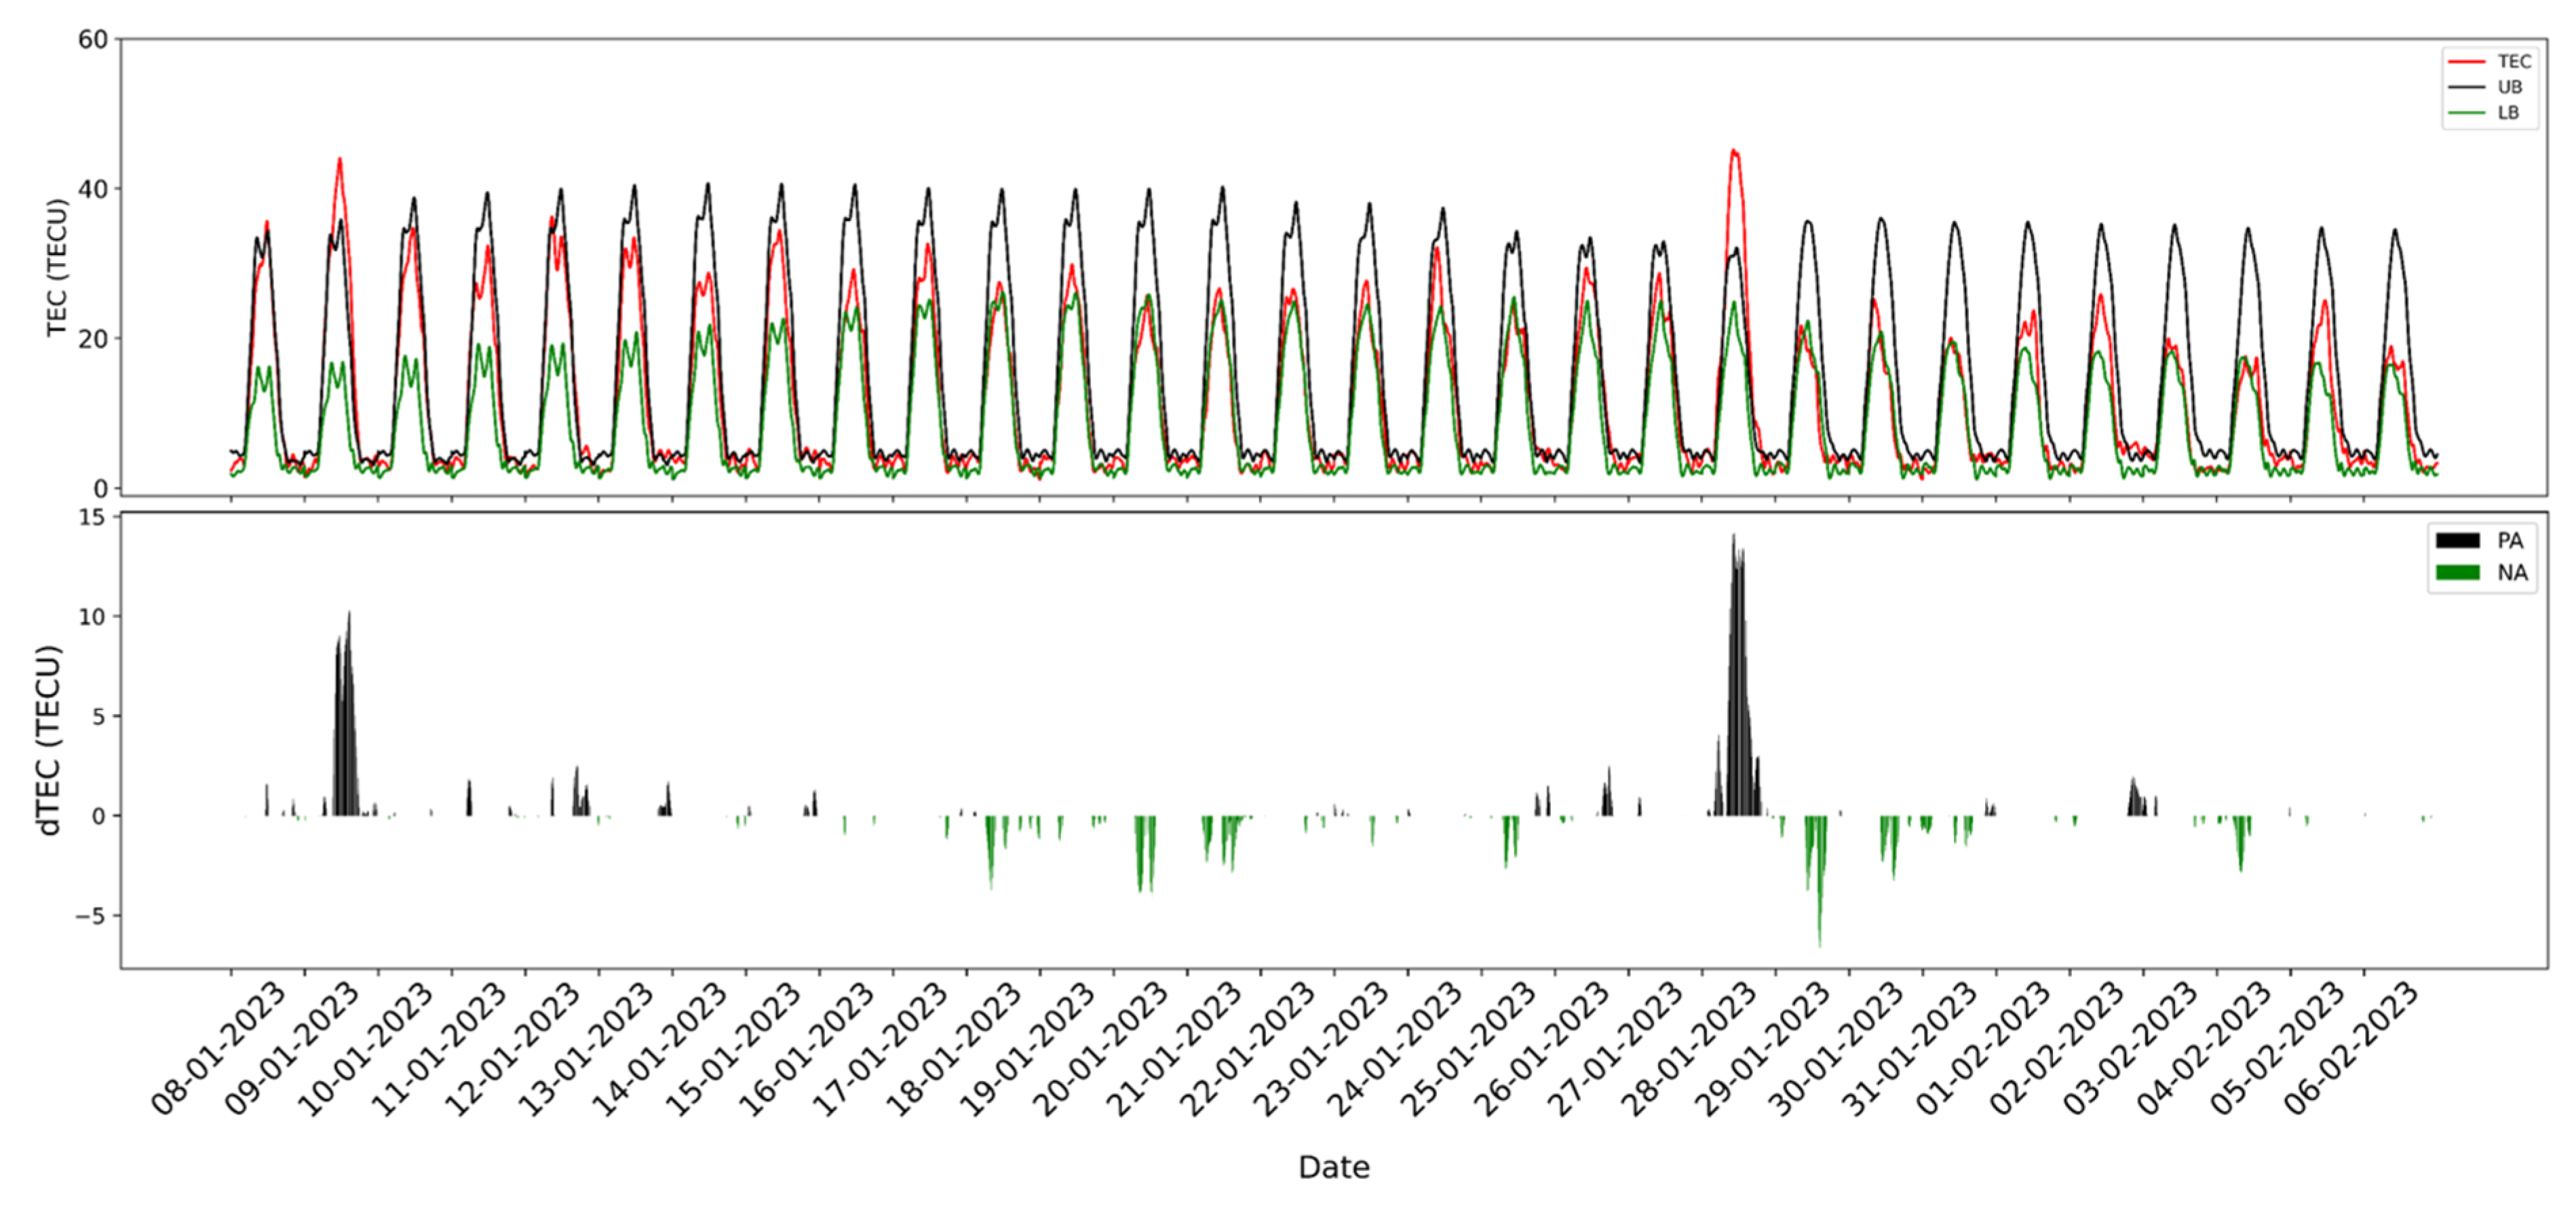
Task: Click the NA legend label text
Action: pos(2512,573)
